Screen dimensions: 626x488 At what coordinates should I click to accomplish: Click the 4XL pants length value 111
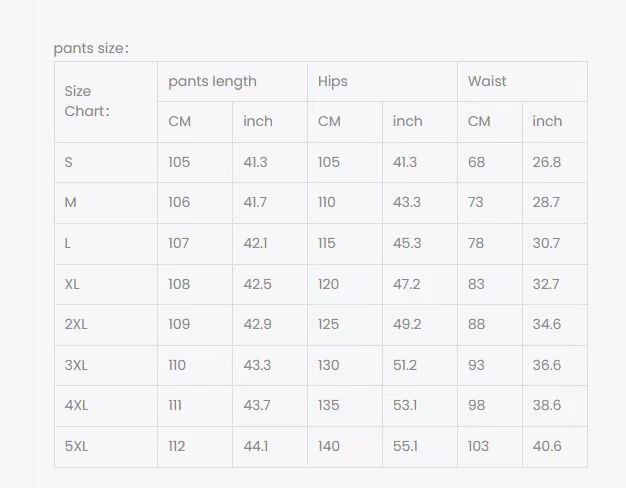[176, 405]
